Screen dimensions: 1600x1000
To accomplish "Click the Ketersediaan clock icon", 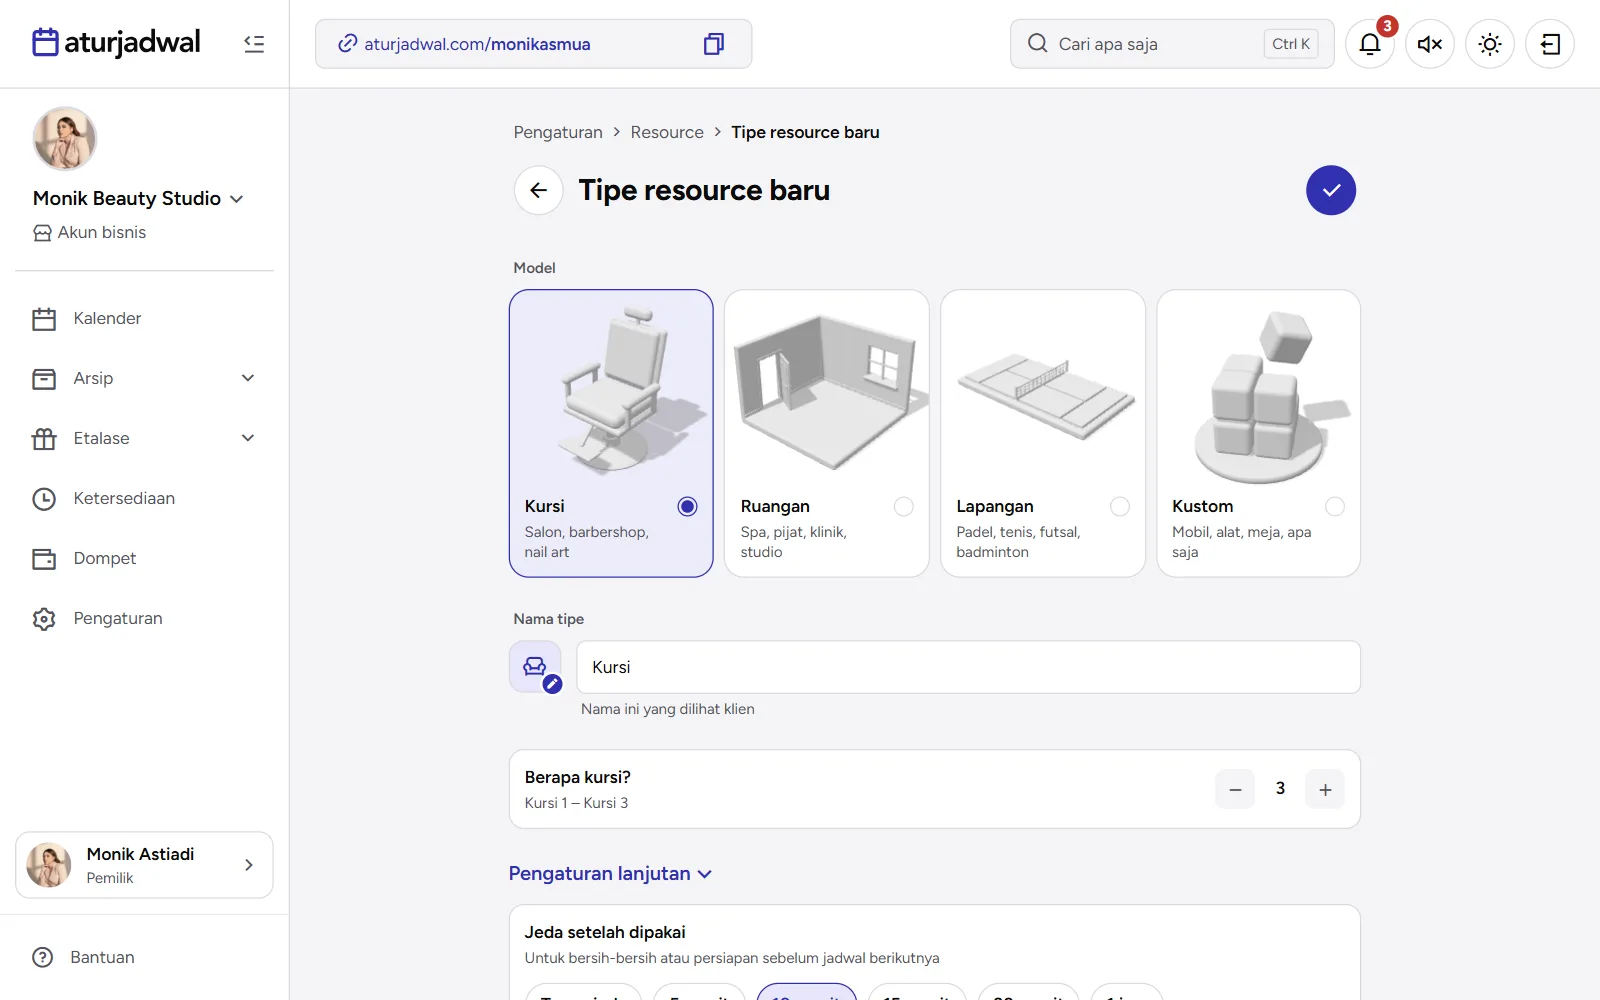I will [x=44, y=499].
